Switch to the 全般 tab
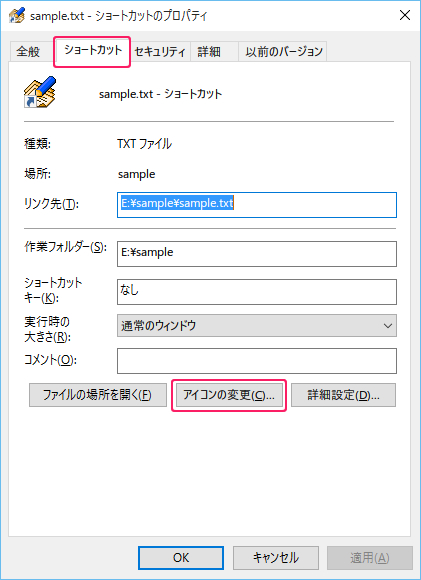Screen dimensions: 421x580 tap(28, 51)
